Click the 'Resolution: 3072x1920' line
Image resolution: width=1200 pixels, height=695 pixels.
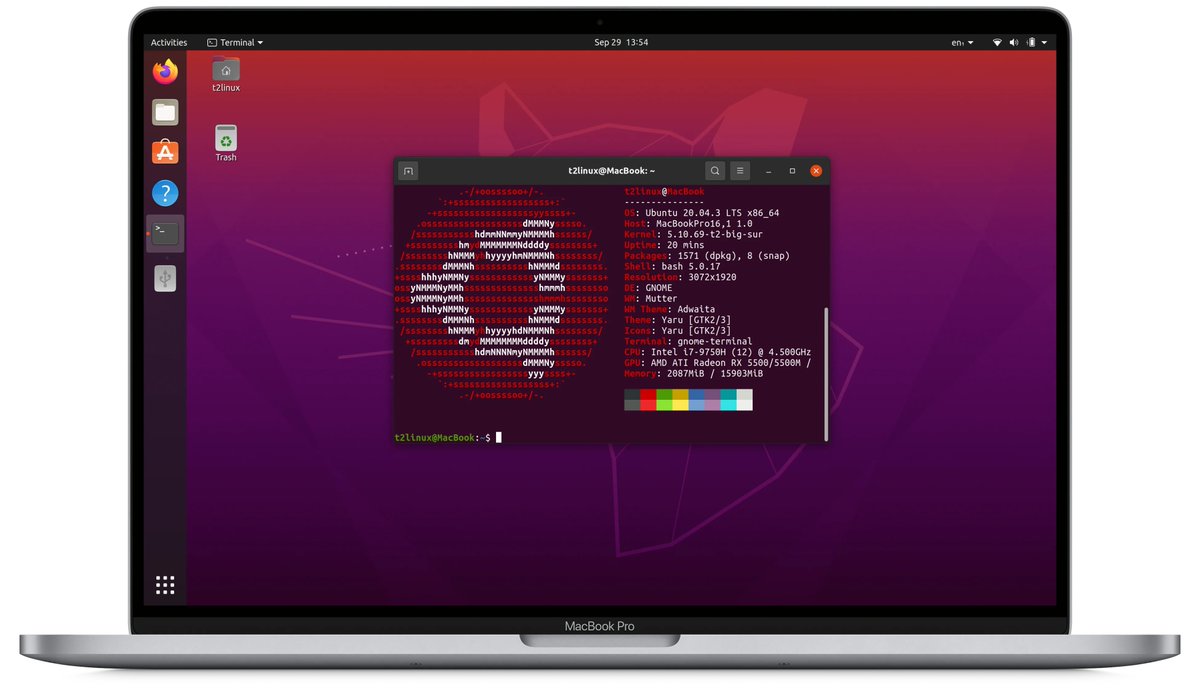[680, 277]
